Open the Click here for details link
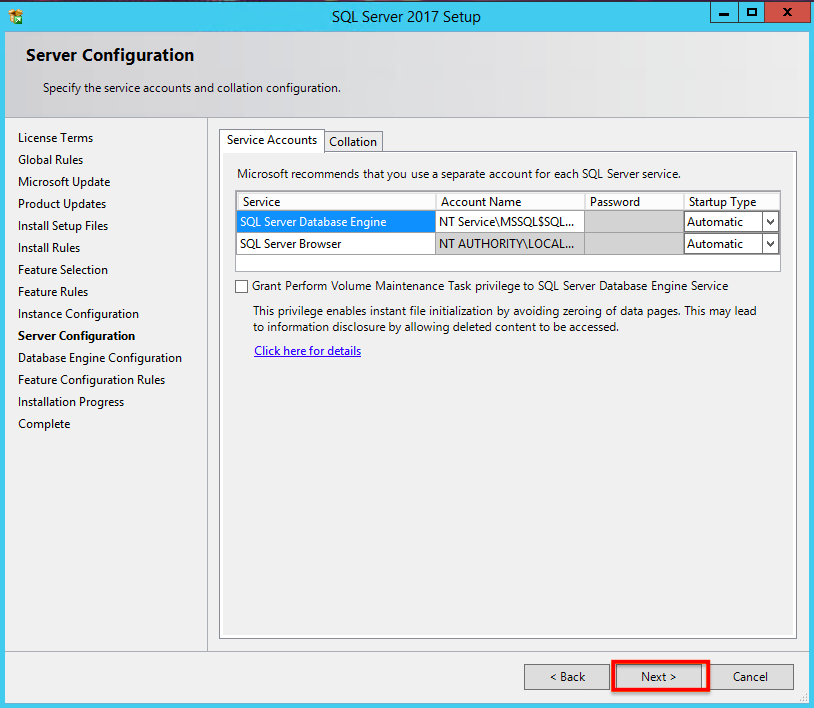Viewport: 814px width, 708px height. [x=307, y=351]
